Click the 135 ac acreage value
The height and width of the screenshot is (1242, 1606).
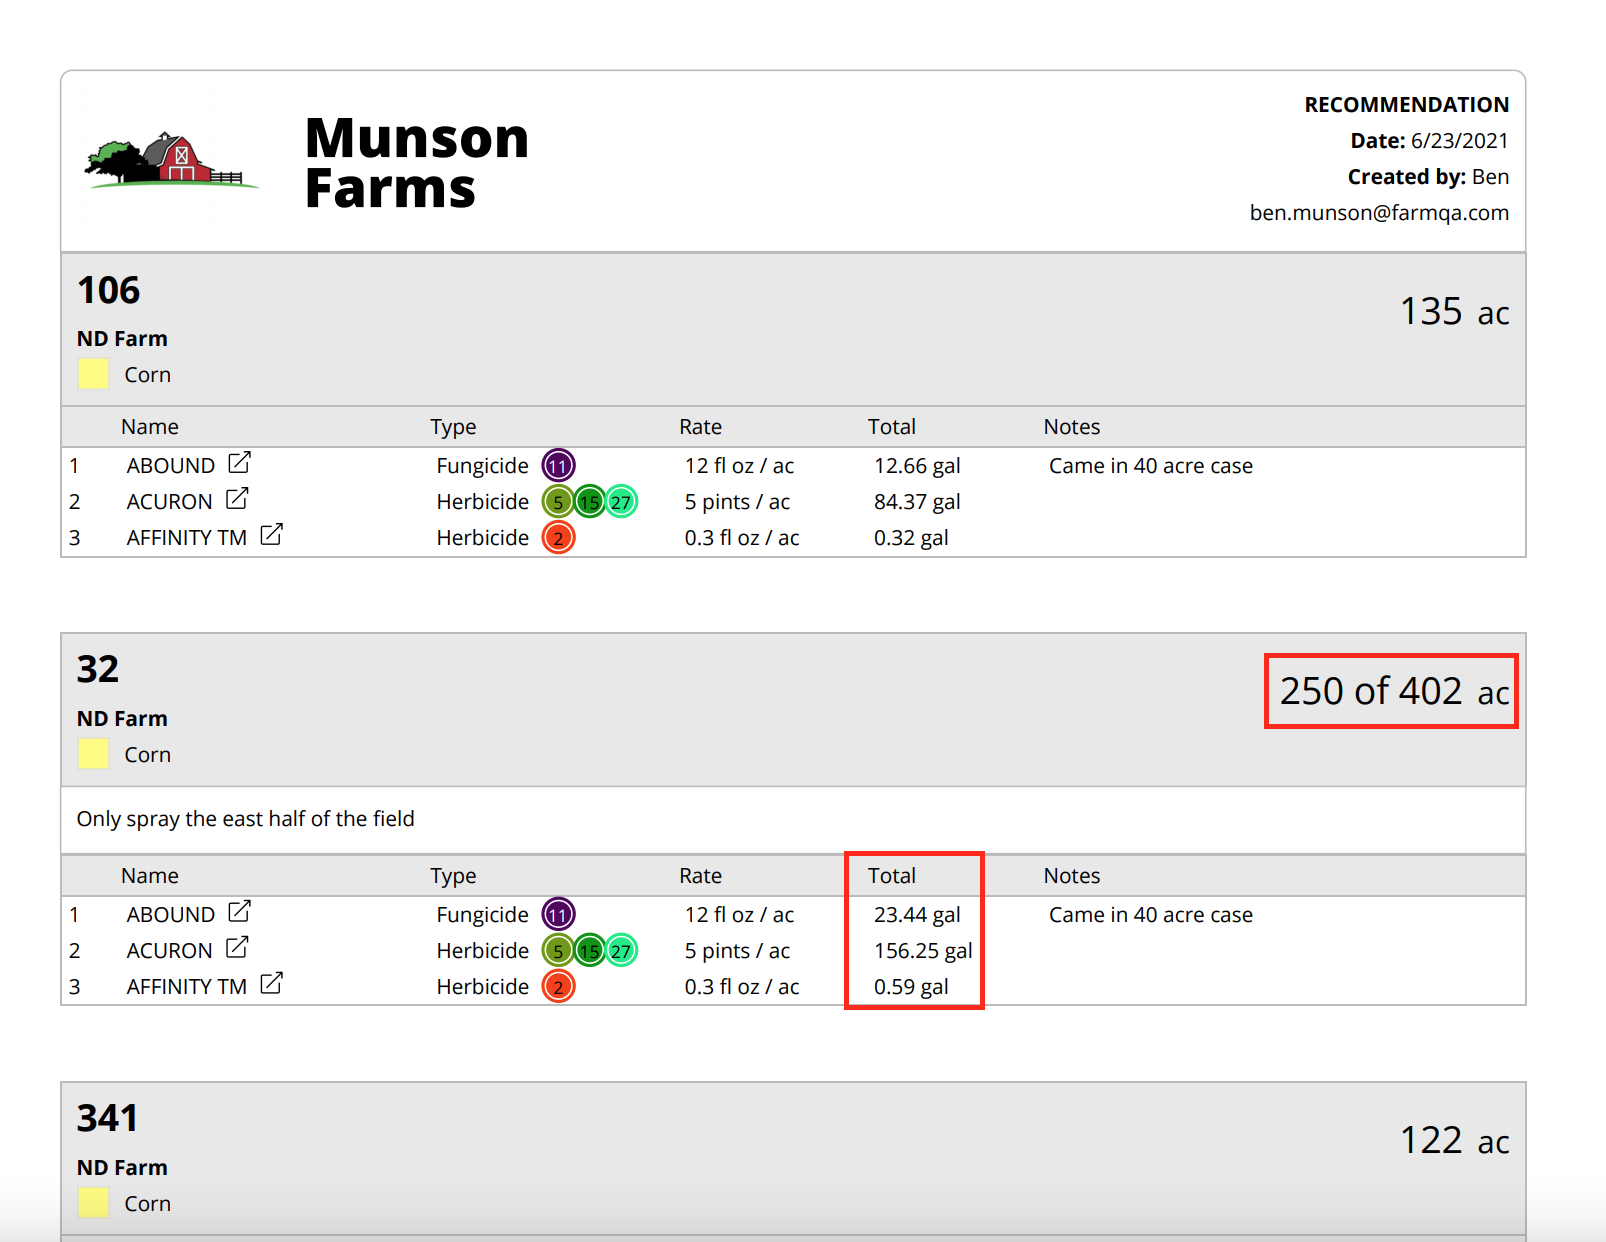[1454, 312]
